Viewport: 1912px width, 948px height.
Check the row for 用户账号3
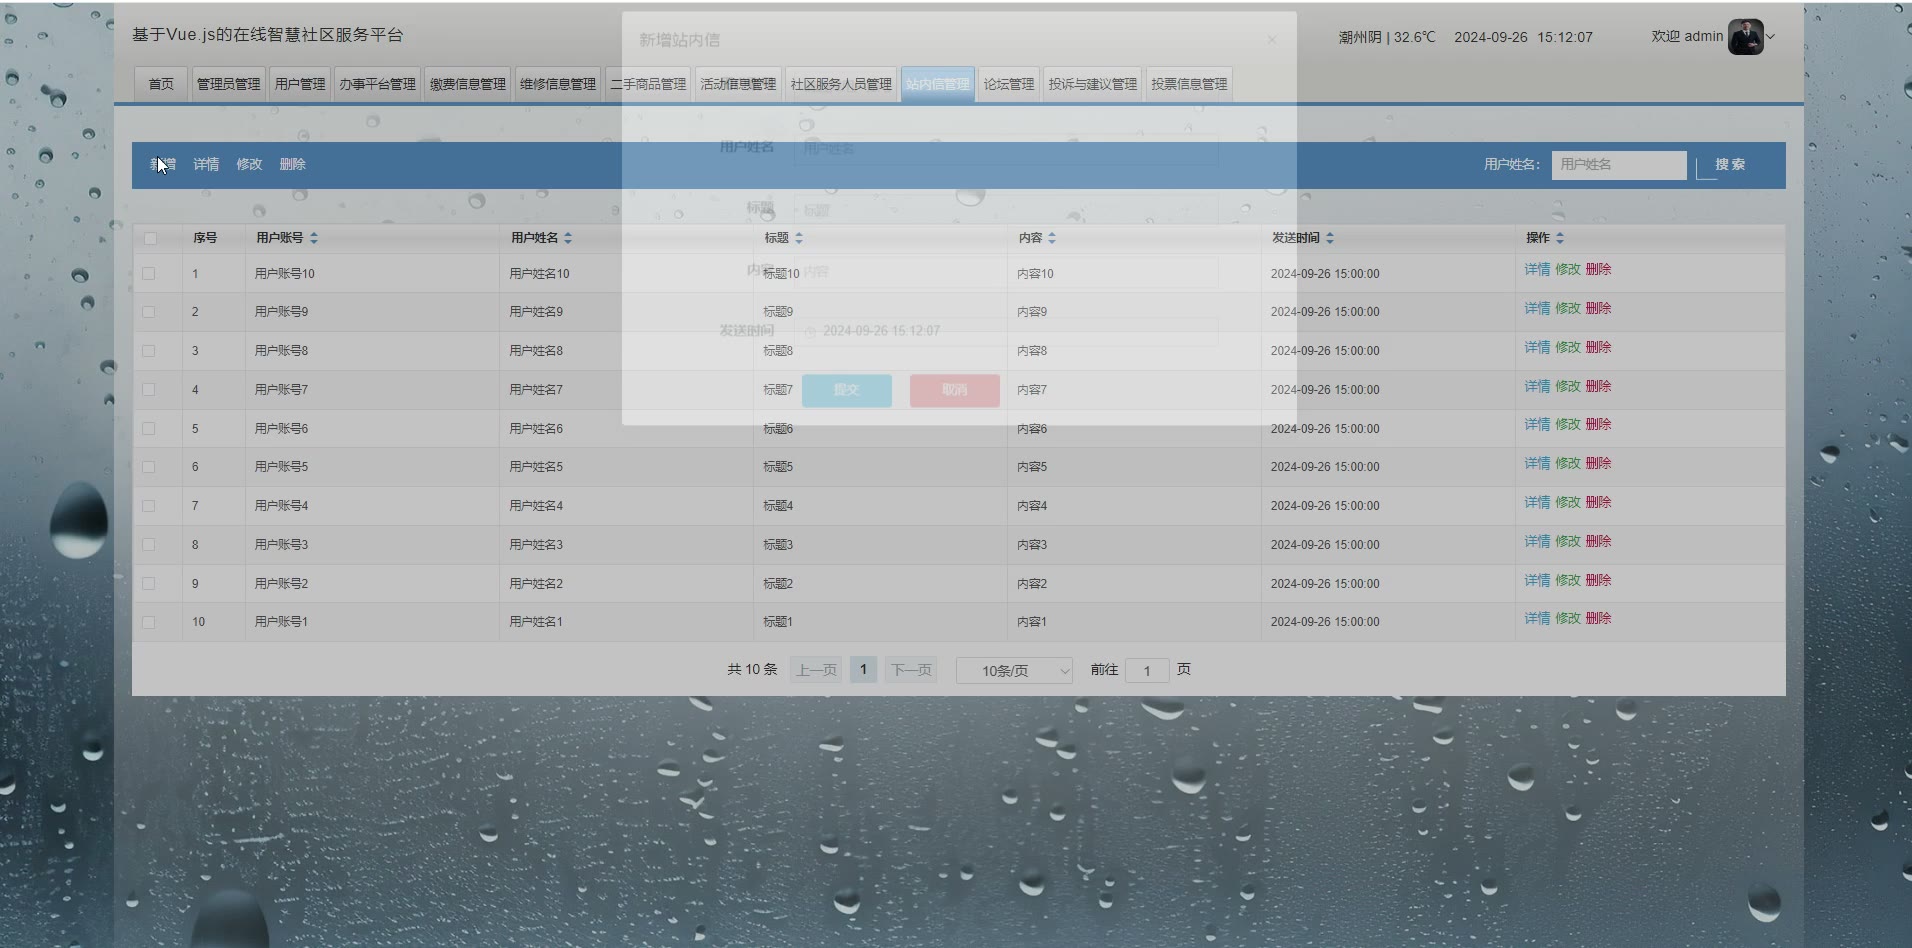click(149, 545)
